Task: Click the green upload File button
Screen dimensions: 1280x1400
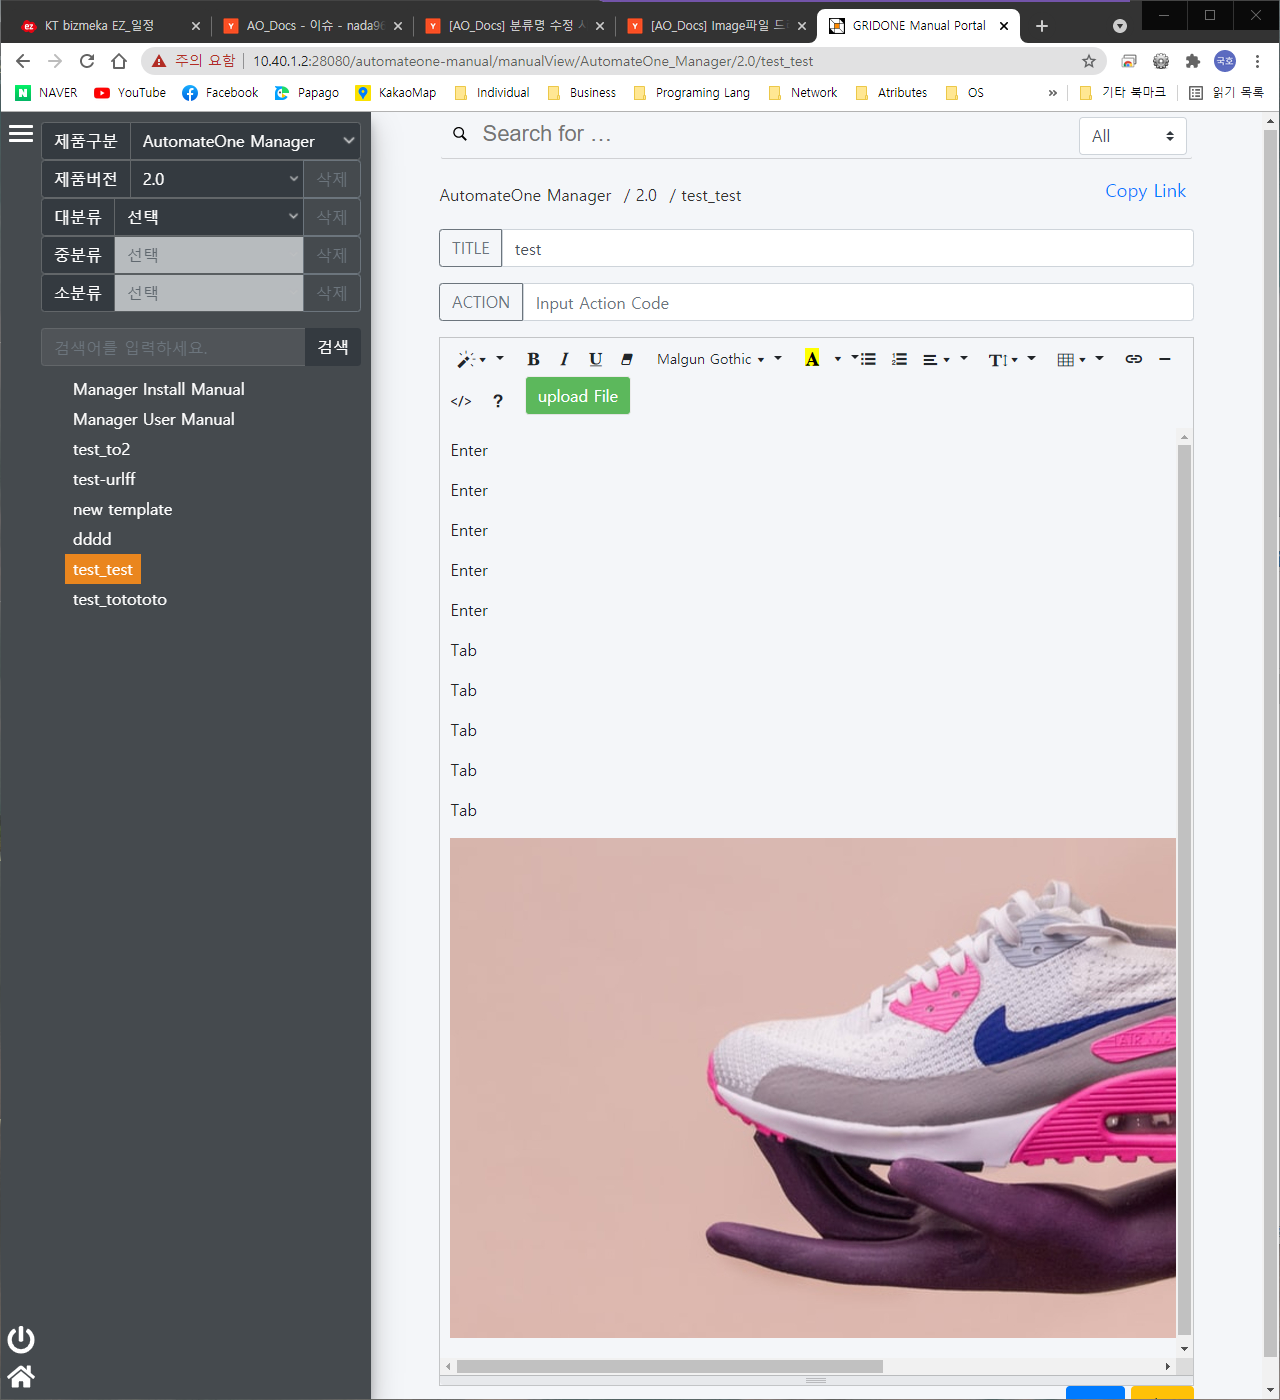Action: click(578, 396)
